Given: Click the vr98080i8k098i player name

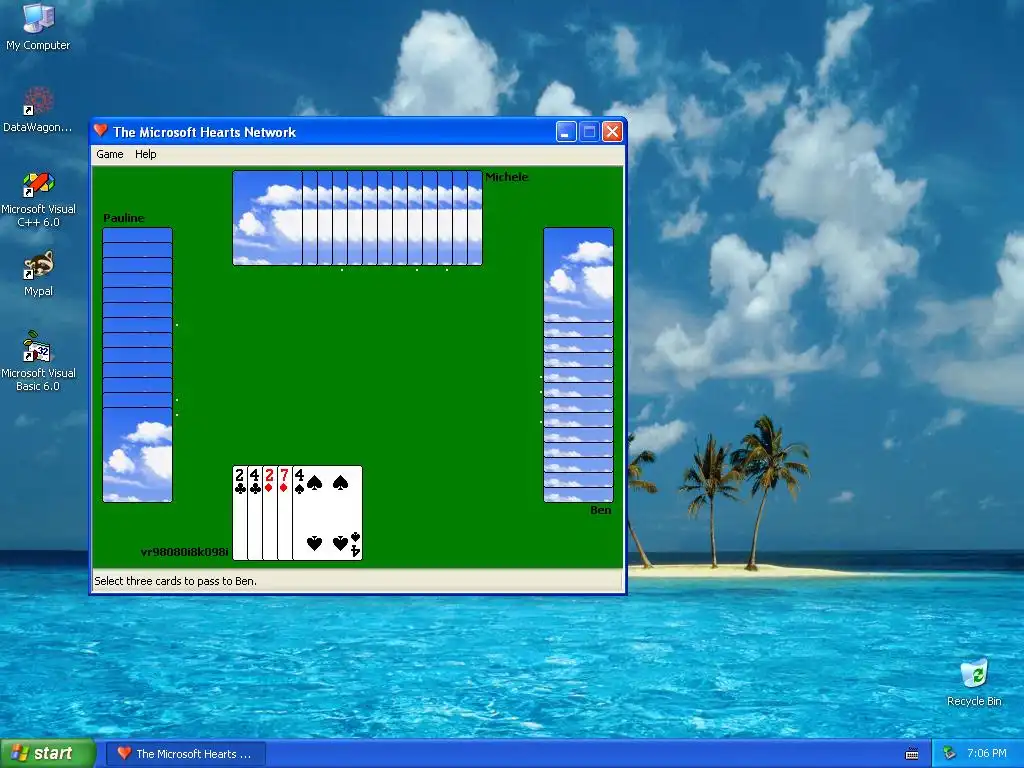Looking at the screenshot, I should [x=185, y=552].
